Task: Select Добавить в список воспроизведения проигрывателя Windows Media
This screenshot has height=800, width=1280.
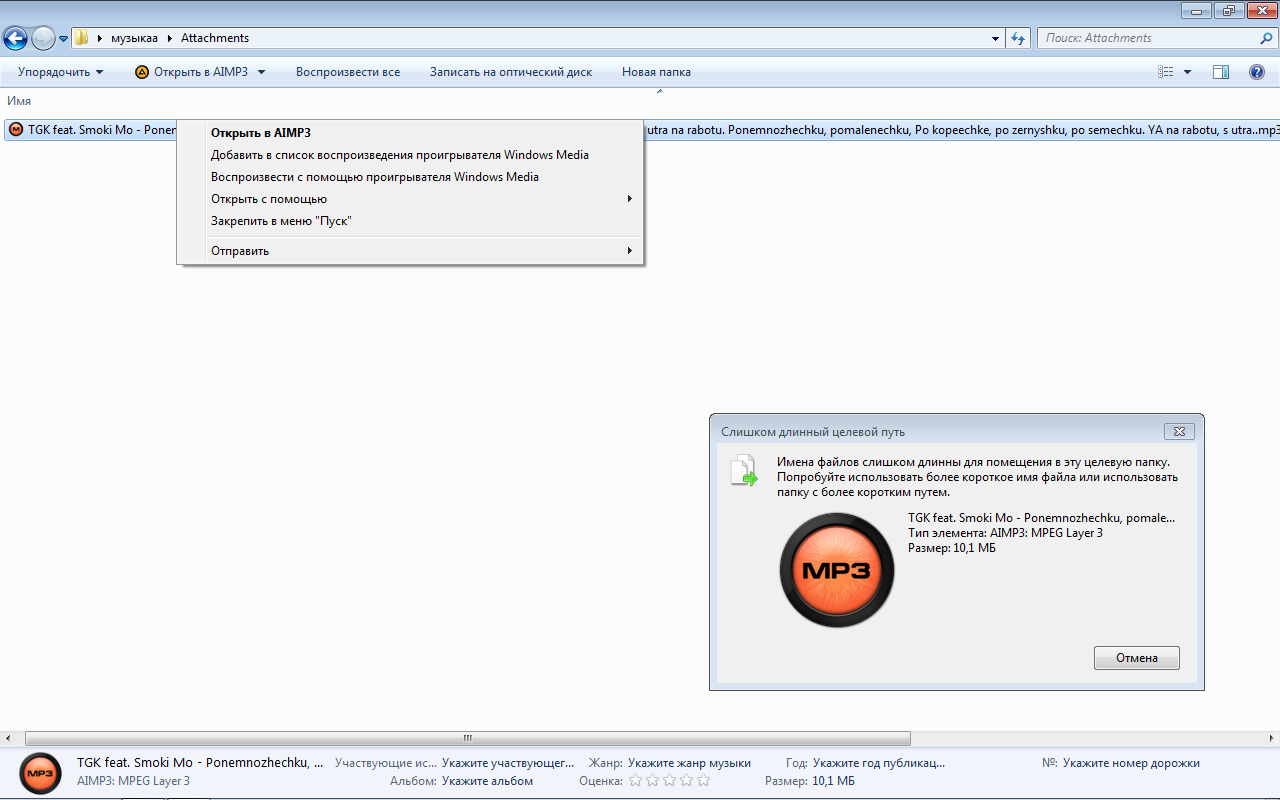Action: click(410, 155)
